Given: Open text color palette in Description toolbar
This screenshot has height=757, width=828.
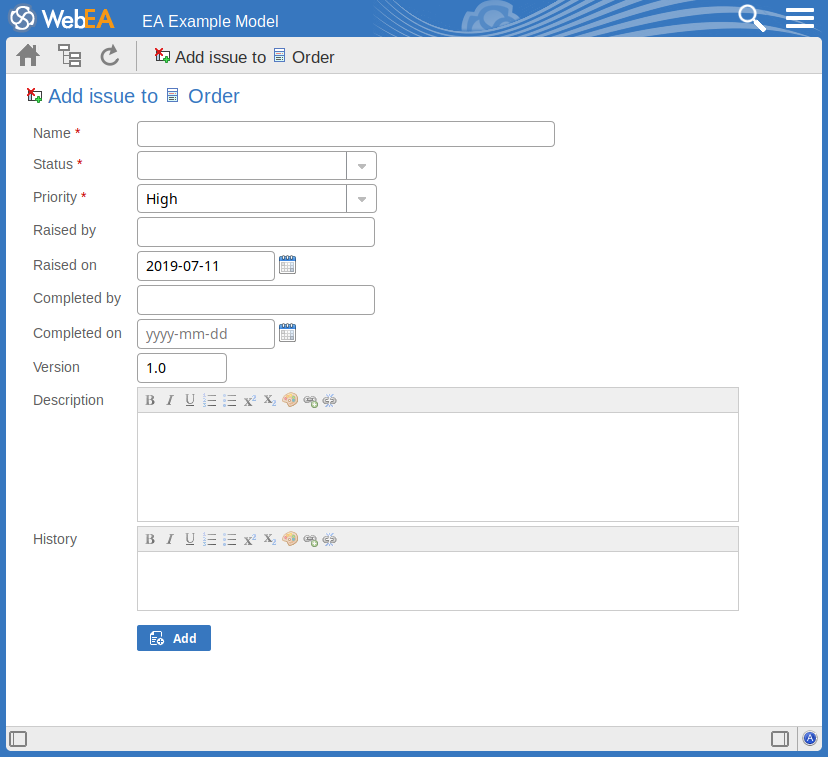Looking at the screenshot, I should click(290, 400).
